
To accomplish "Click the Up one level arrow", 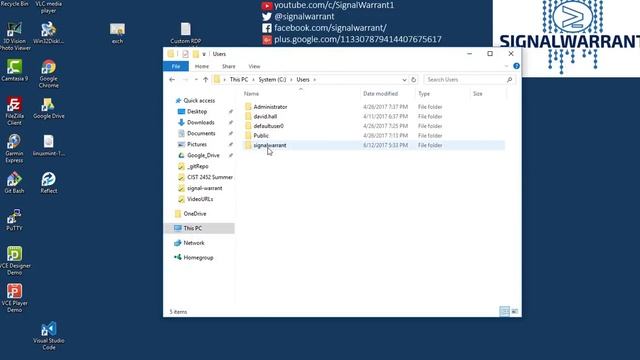I will [x=206, y=80].
